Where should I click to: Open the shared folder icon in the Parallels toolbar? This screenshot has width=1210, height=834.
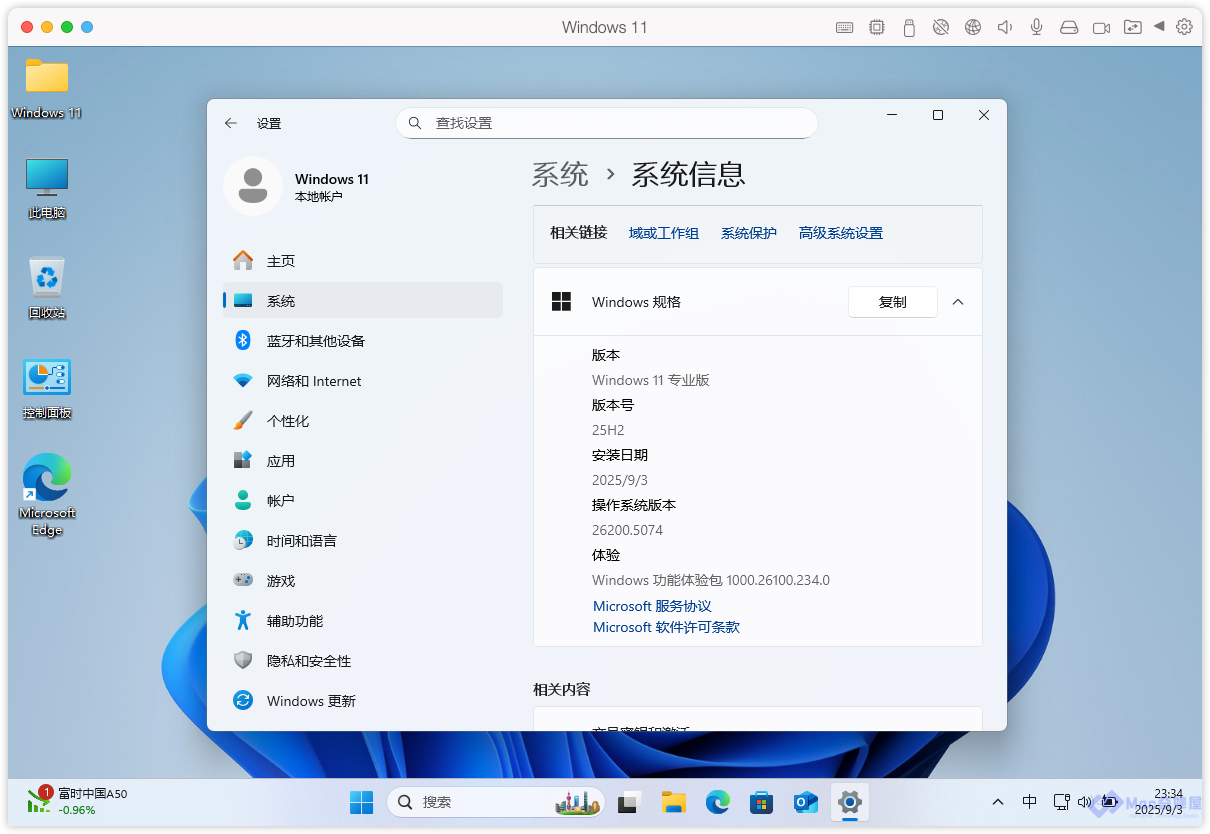[x=1133, y=28]
